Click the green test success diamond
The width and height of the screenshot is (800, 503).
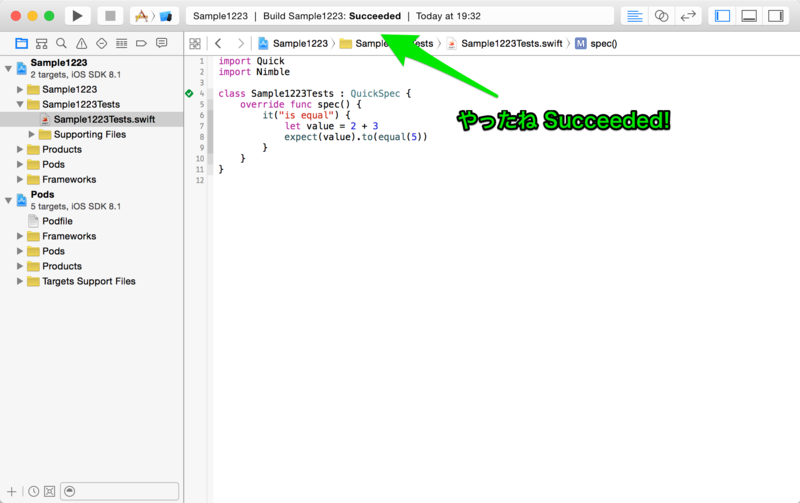click(x=189, y=93)
